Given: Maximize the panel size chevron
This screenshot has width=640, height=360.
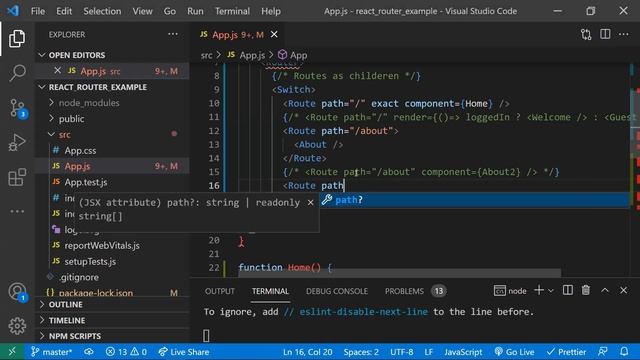Looking at the screenshot, I should click(605, 290).
